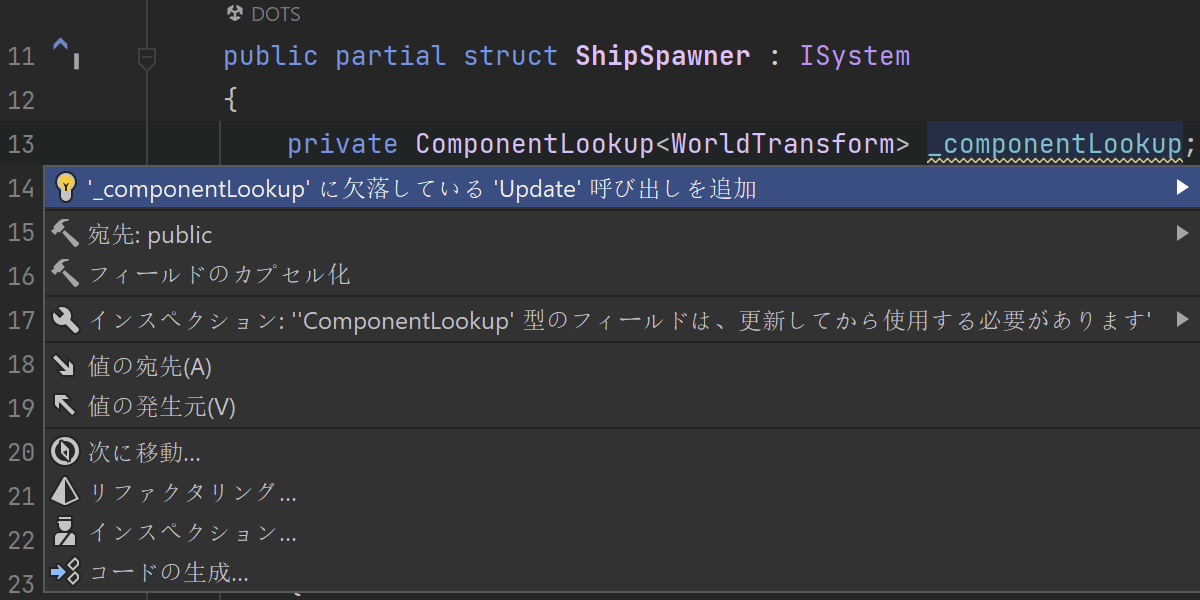Open the リファクタリング... menu entry
The width and height of the screenshot is (1200, 600).
tap(192, 492)
